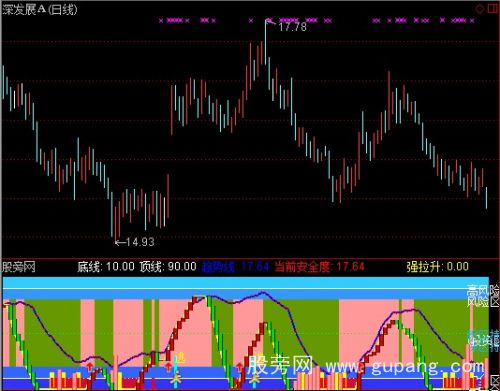Click the 股旁网 indicator name label
500x391 pixels.
coord(19,267)
